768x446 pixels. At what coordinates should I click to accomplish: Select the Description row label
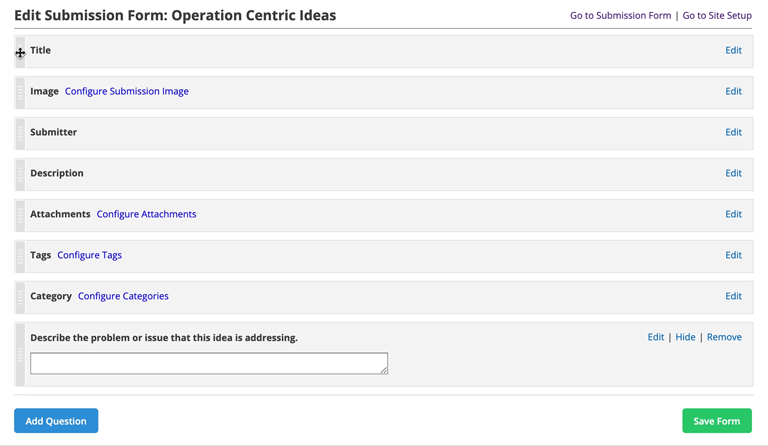57,173
